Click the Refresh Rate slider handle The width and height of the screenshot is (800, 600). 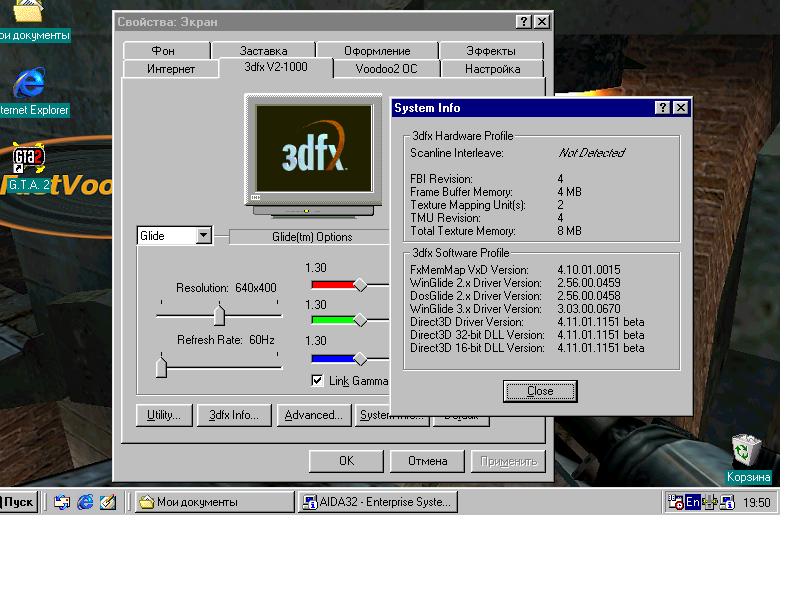161,366
